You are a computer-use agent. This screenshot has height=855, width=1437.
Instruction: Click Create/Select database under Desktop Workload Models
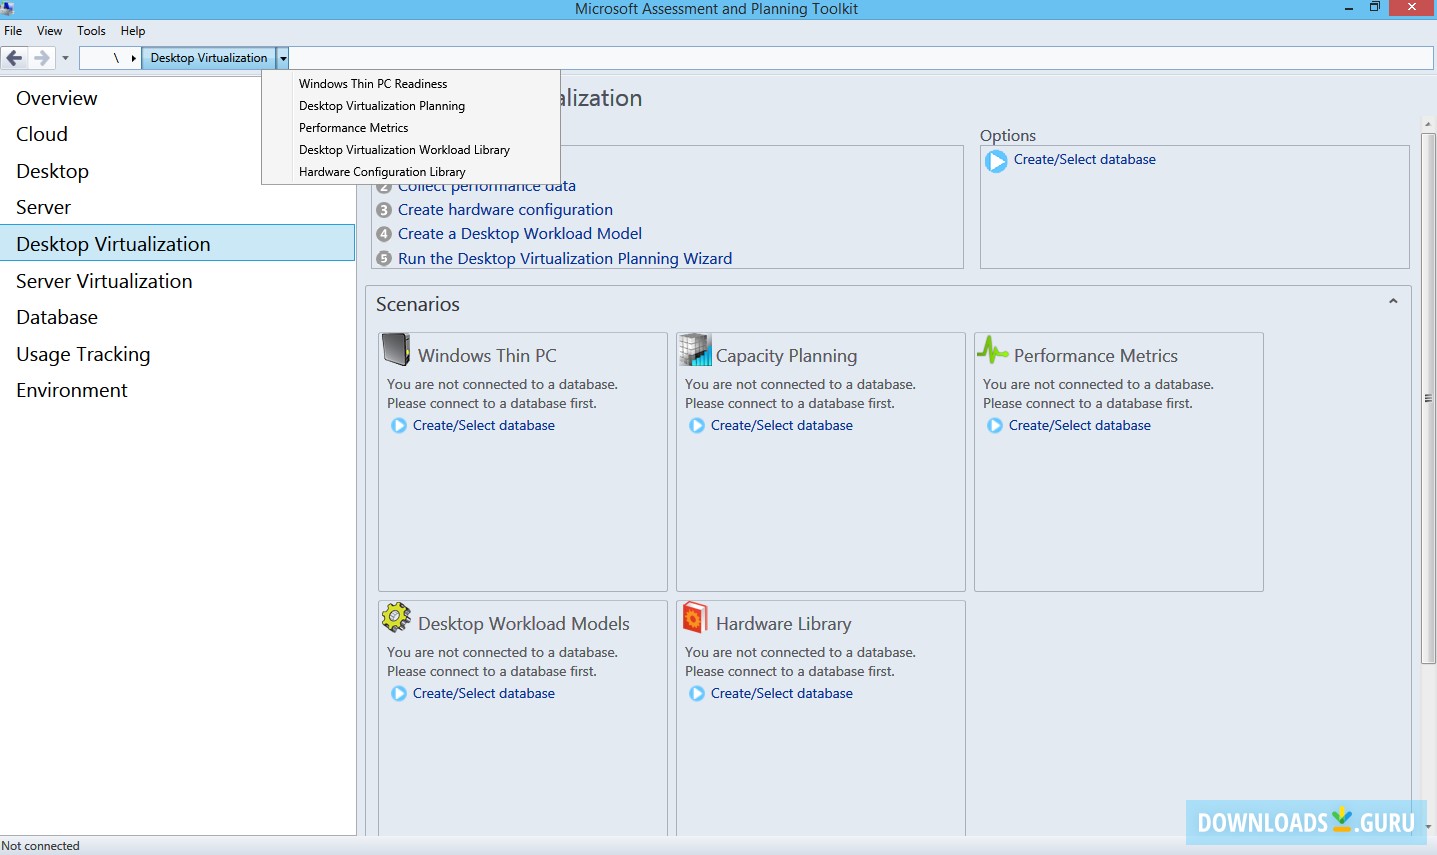(484, 693)
